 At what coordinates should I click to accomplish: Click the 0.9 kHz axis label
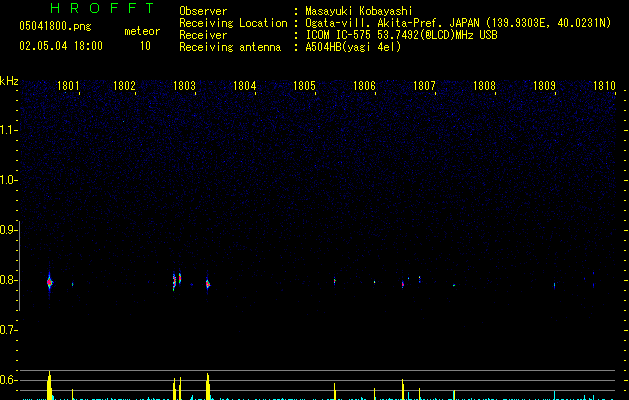point(8,230)
